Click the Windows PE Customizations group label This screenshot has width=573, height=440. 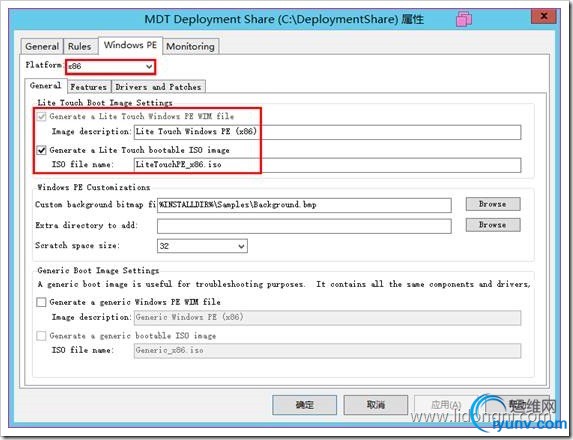tap(94, 187)
